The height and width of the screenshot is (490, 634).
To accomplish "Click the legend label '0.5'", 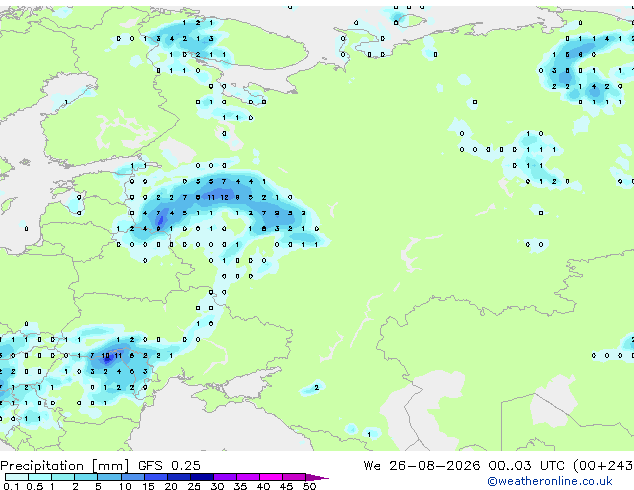I will pyautogui.click(x=34, y=486).
